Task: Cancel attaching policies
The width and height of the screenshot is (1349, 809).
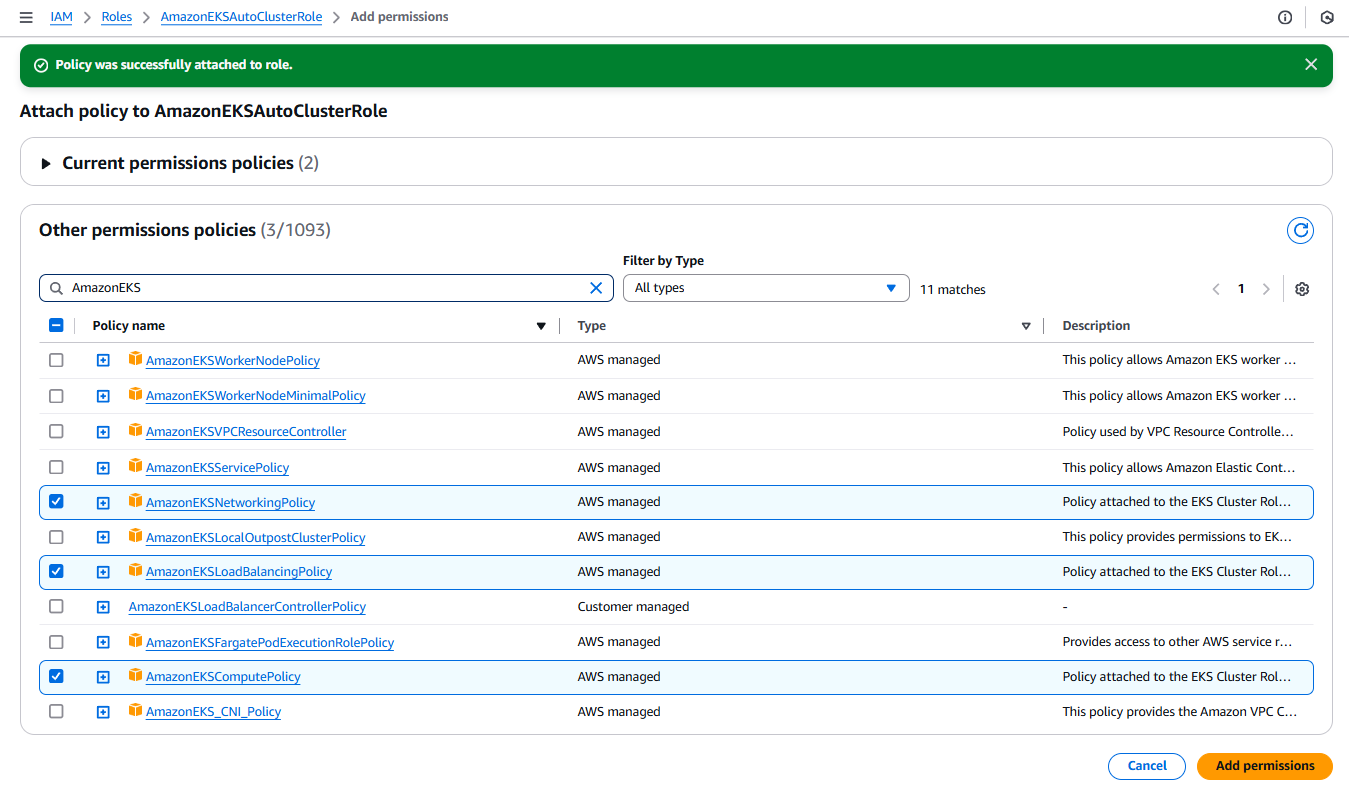Action: tap(1147, 766)
